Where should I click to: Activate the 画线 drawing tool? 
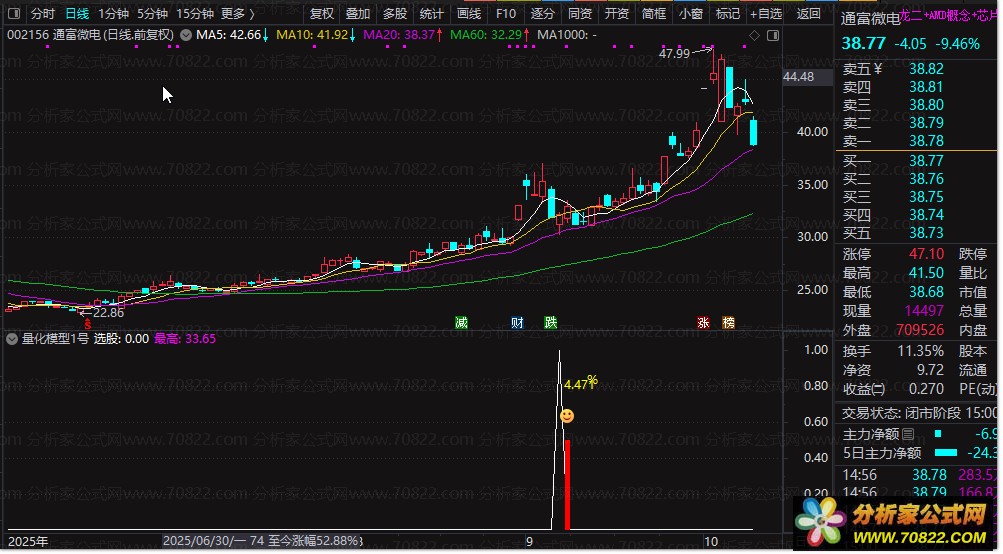coord(469,13)
